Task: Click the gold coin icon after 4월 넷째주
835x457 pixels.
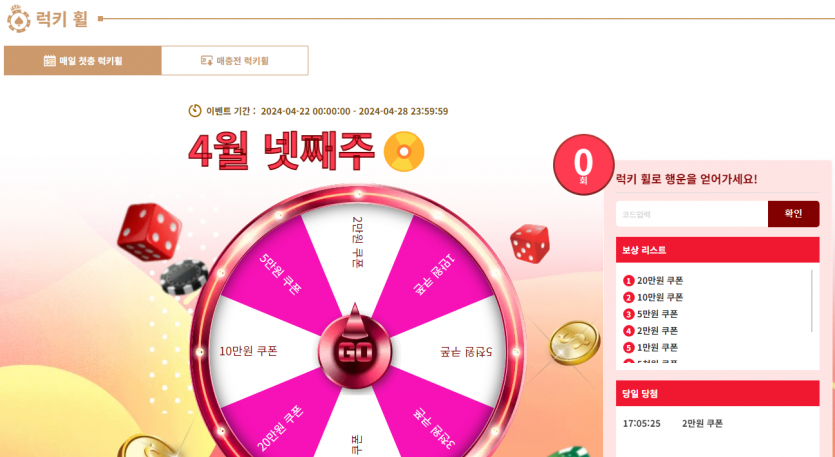Action: point(404,151)
